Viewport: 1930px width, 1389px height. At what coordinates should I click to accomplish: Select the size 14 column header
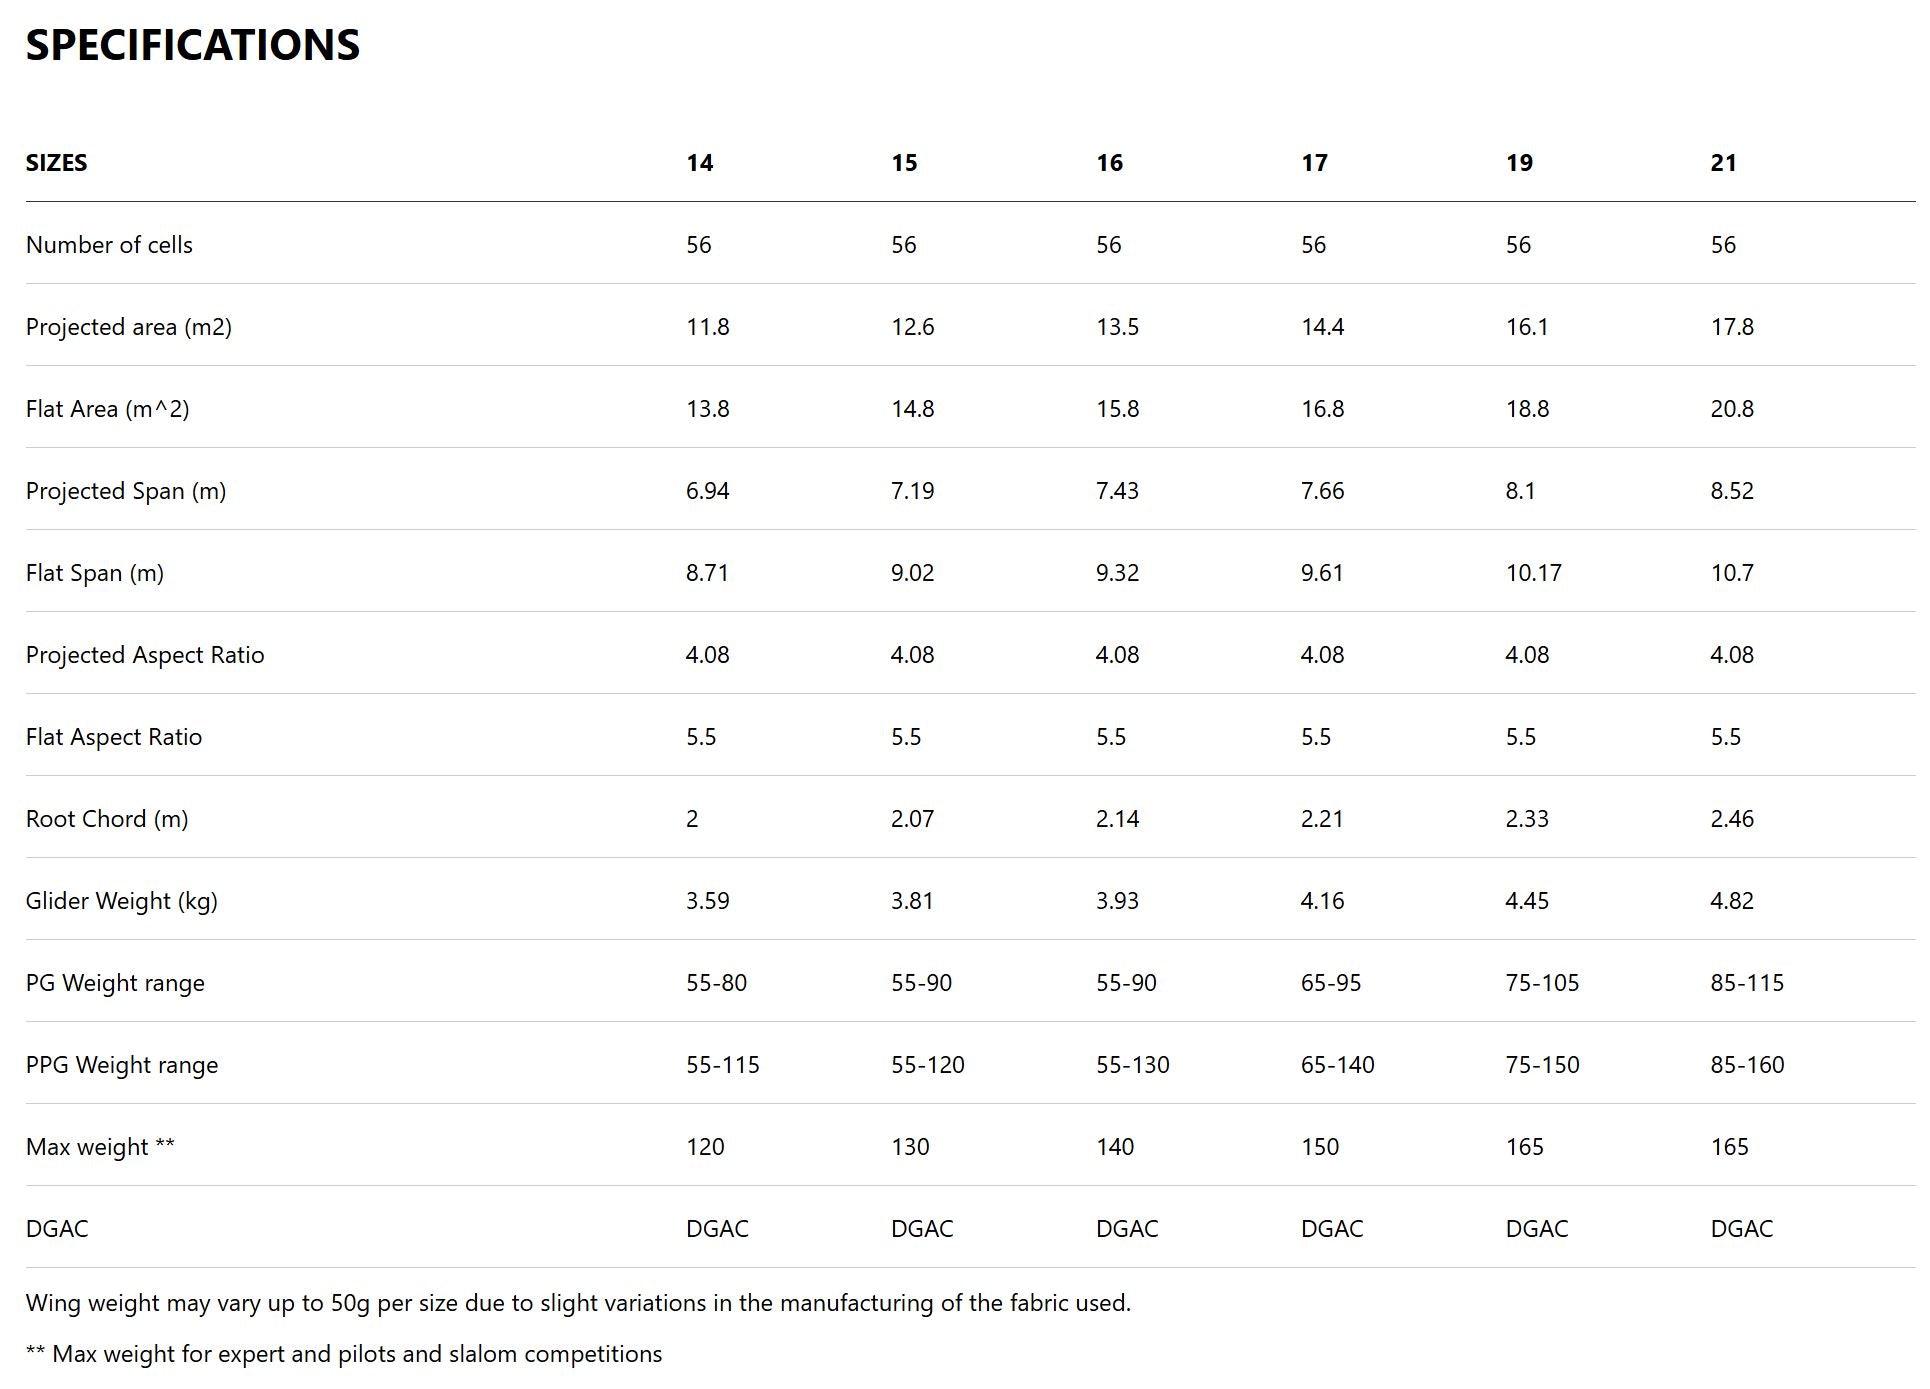point(699,163)
